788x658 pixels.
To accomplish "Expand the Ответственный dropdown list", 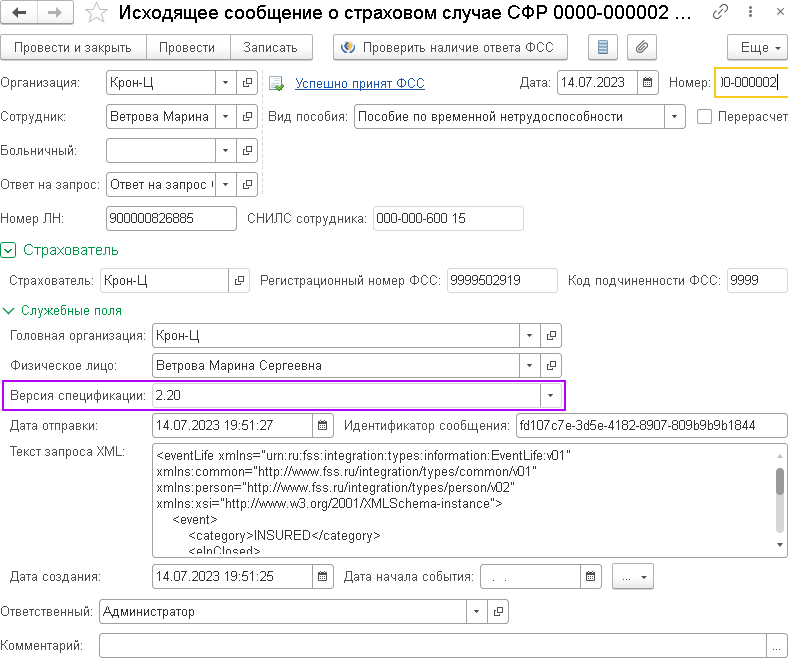I will click(476, 611).
